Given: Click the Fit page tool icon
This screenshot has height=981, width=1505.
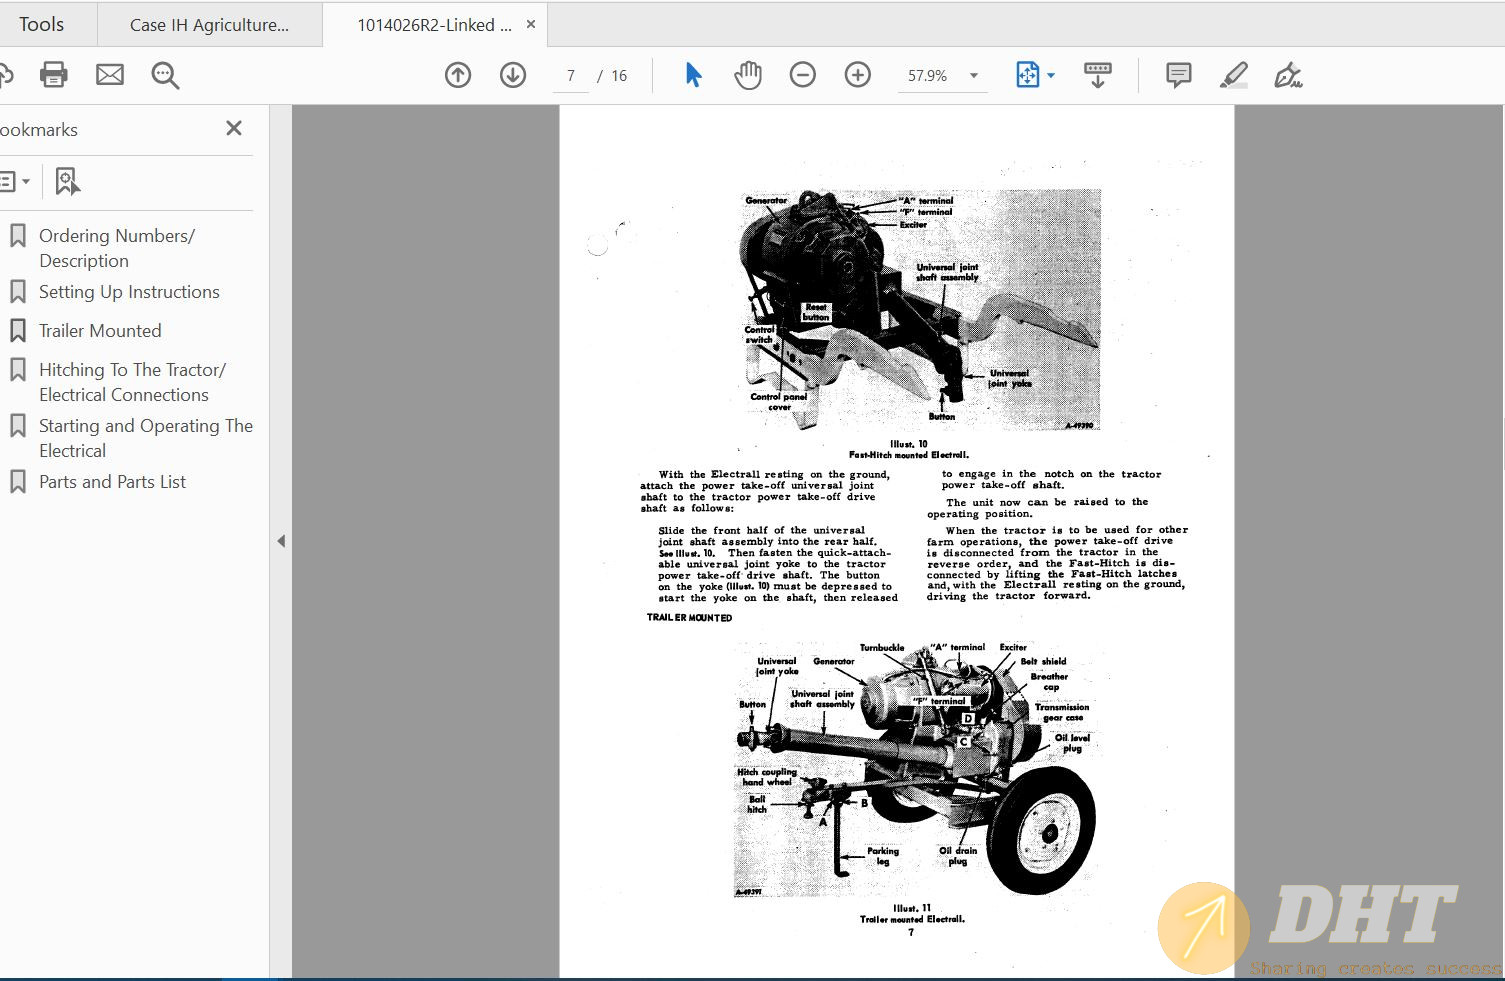Looking at the screenshot, I should click(x=1027, y=75).
